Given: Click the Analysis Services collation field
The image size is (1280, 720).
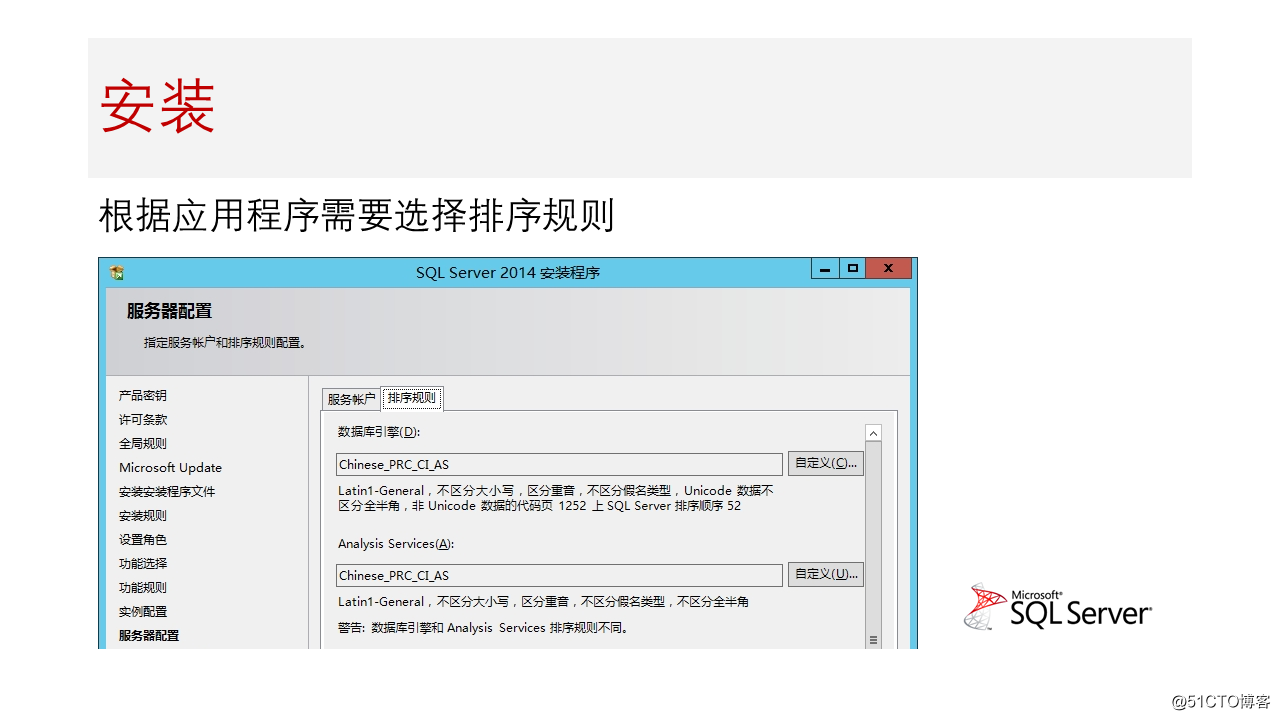Looking at the screenshot, I should point(559,575).
